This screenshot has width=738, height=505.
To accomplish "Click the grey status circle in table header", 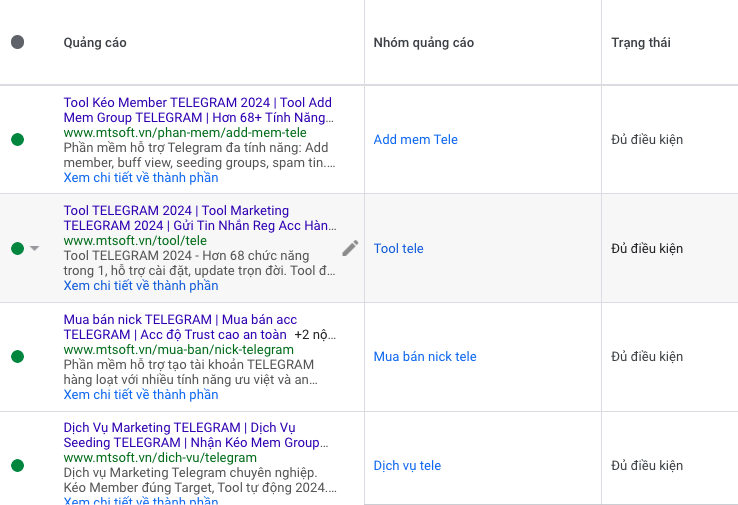I will [x=17, y=42].
